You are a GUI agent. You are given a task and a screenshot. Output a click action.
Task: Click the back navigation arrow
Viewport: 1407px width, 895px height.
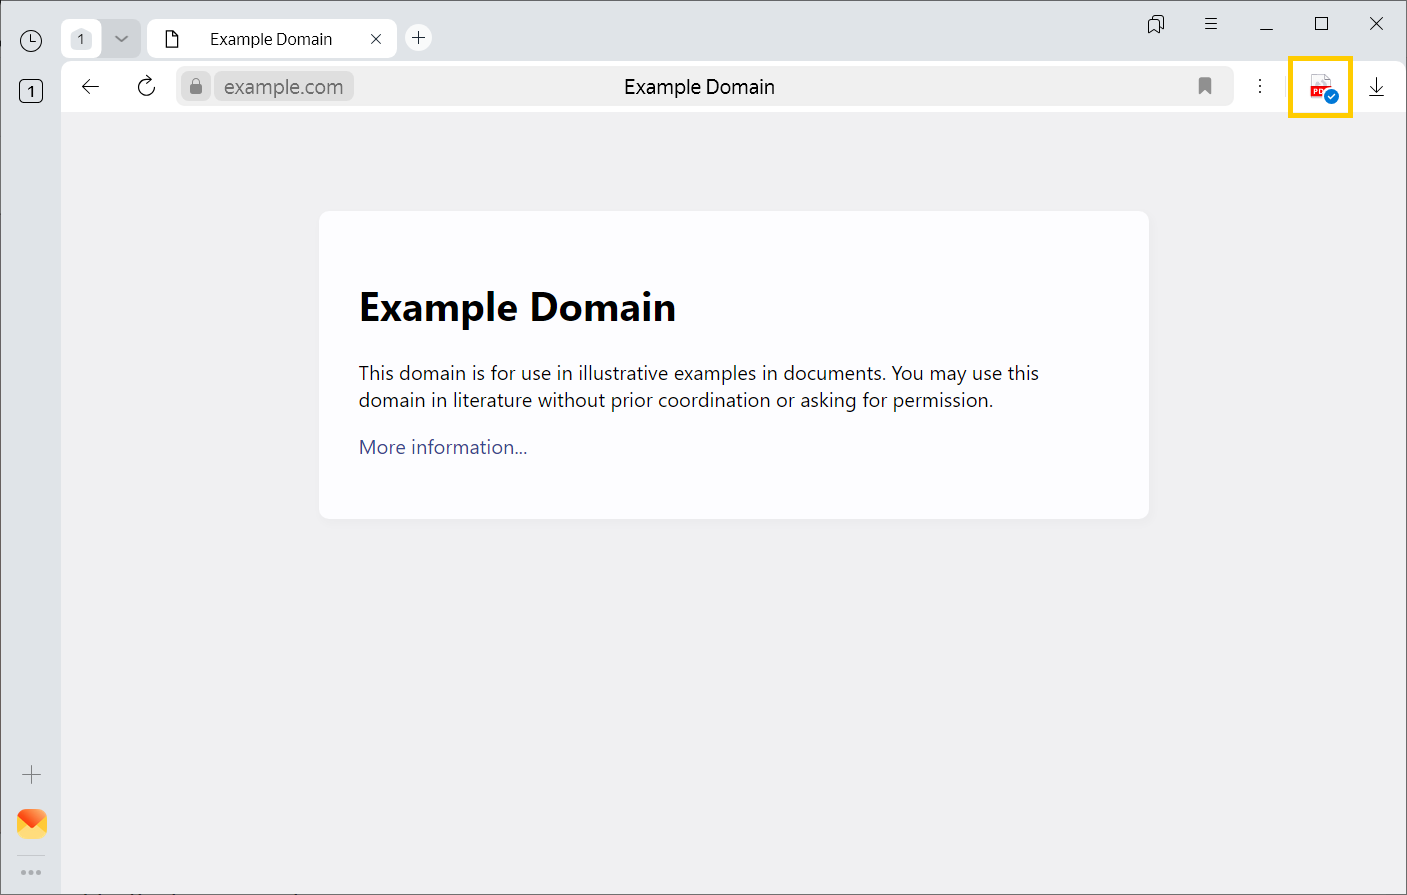[91, 87]
